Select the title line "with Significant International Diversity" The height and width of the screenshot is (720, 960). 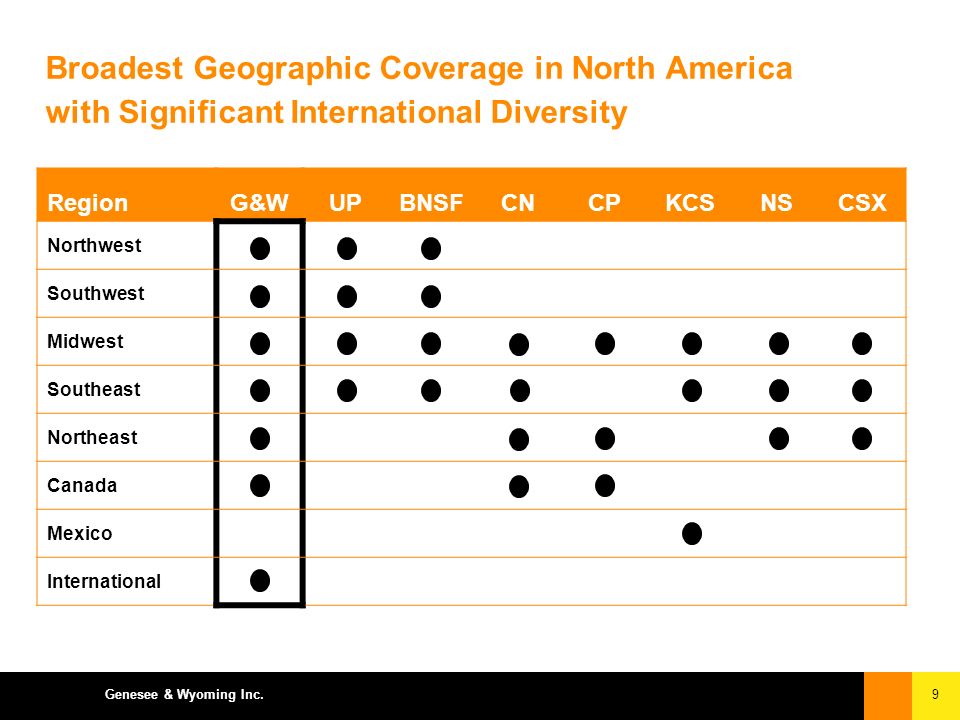point(337,112)
